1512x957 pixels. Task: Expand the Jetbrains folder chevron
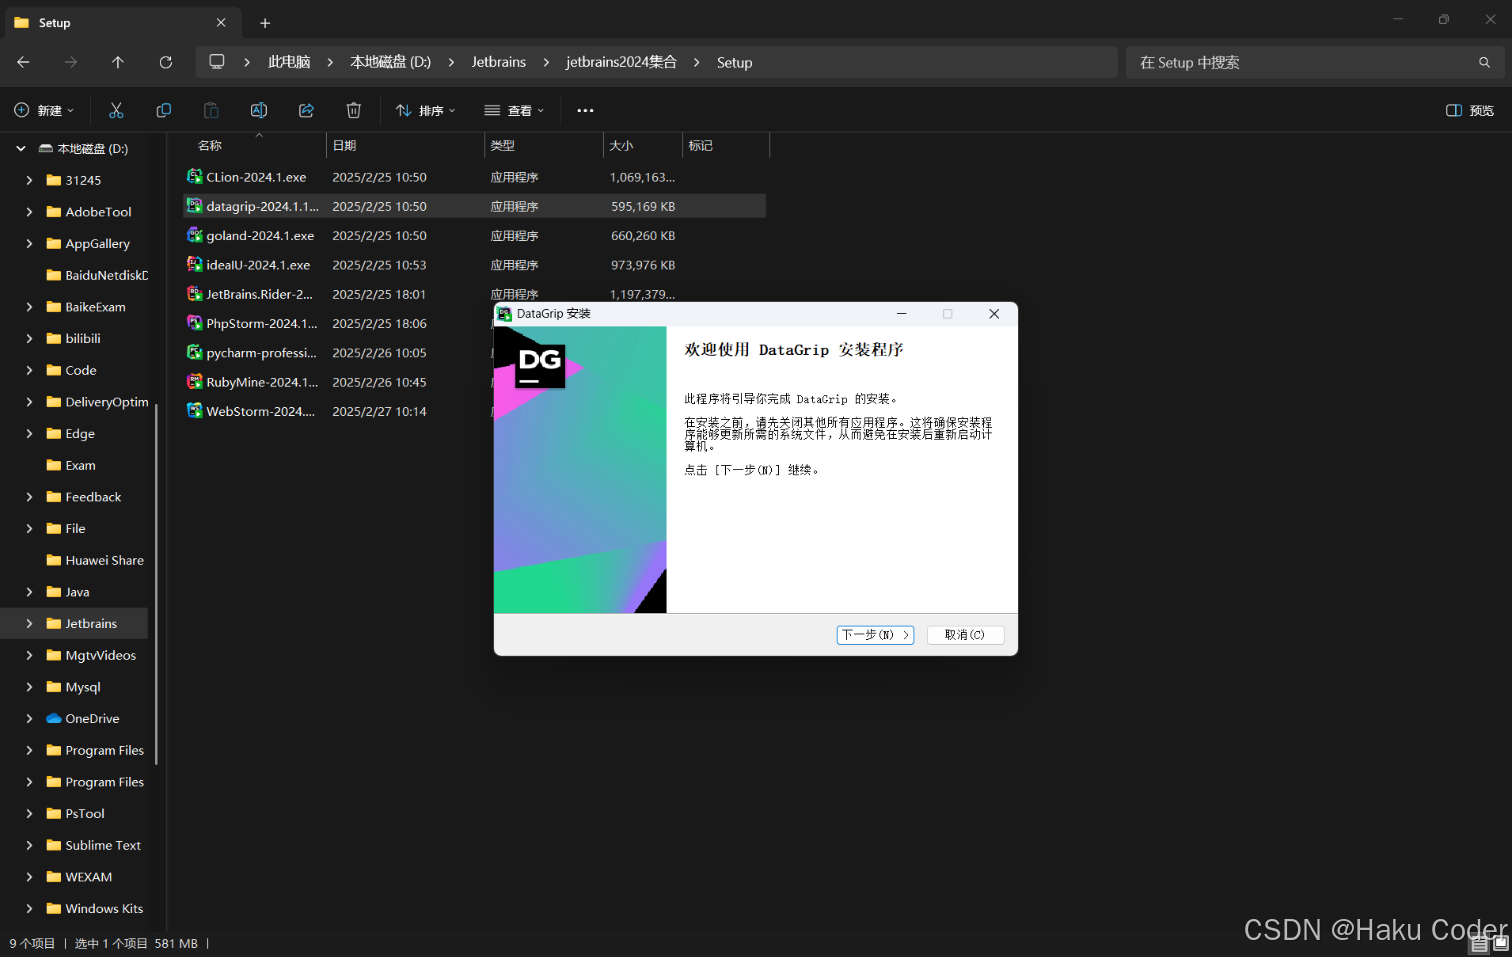pos(29,624)
